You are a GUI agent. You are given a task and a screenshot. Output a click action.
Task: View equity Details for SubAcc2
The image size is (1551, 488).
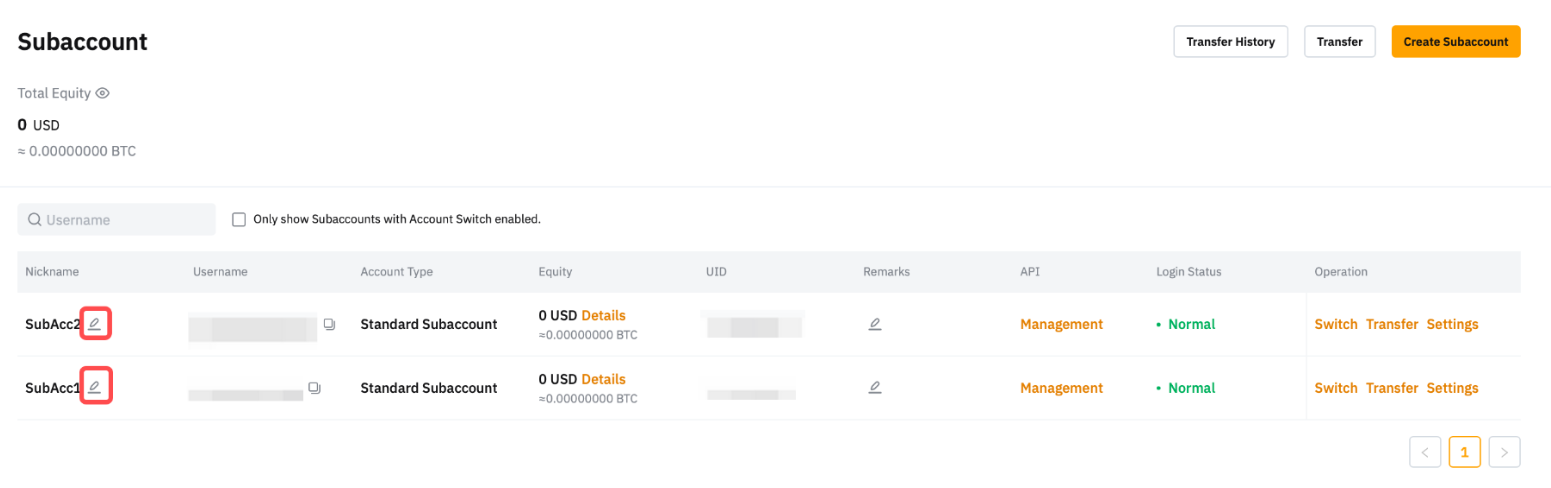[x=603, y=316]
